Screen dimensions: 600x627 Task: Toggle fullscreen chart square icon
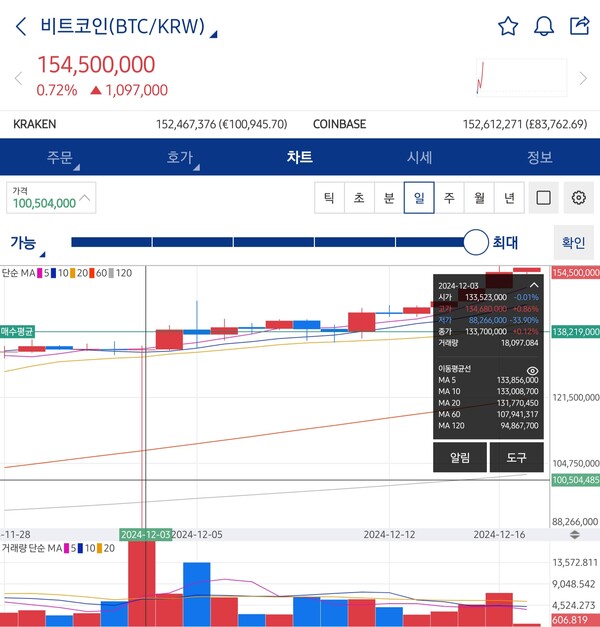coord(543,198)
